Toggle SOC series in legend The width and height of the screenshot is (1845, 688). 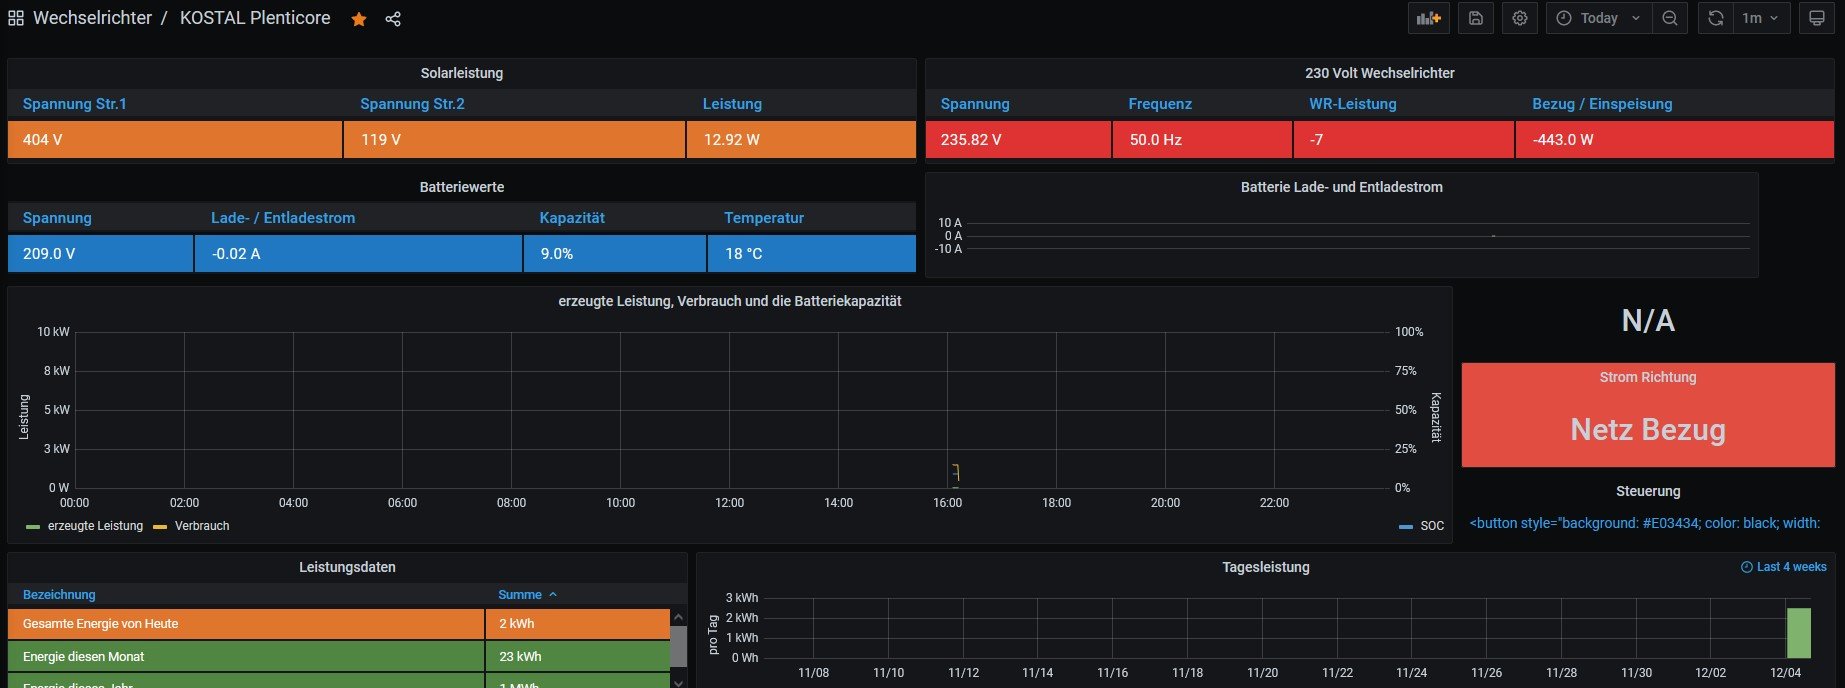pyautogui.click(x=1431, y=526)
